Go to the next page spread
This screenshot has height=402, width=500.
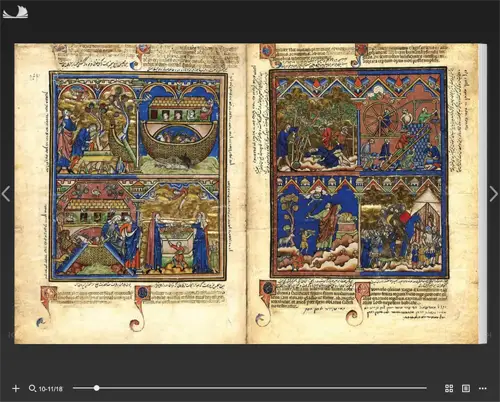(494, 194)
